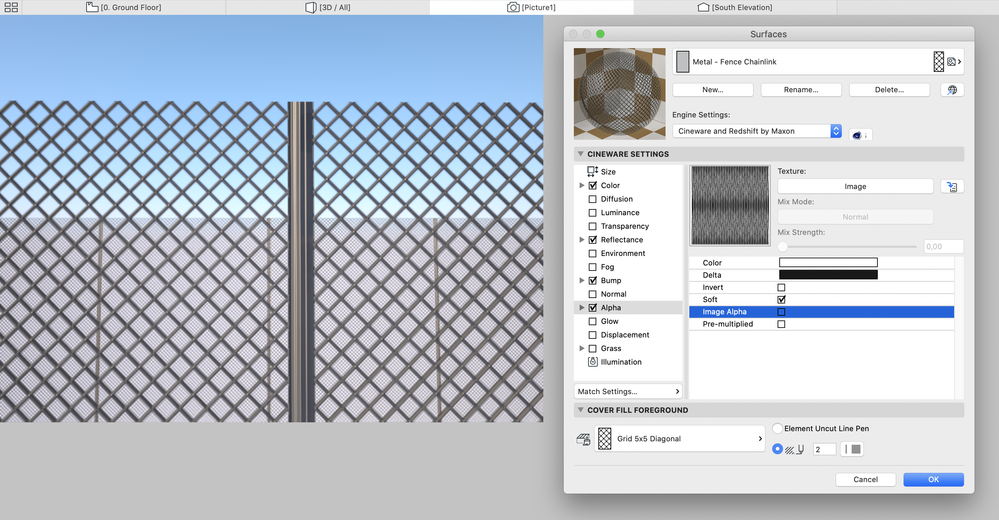Confirm with the OK button
The width and height of the screenshot is (999, 520).
point(933,479)
